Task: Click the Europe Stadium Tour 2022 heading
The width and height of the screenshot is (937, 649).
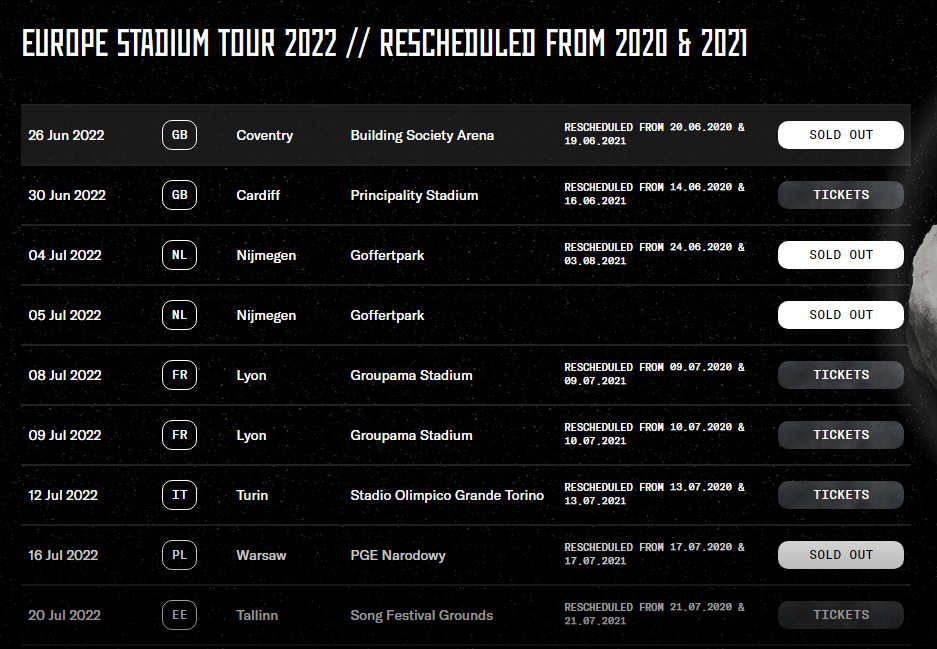Action: pyautogui.click(x=384, y=43)
